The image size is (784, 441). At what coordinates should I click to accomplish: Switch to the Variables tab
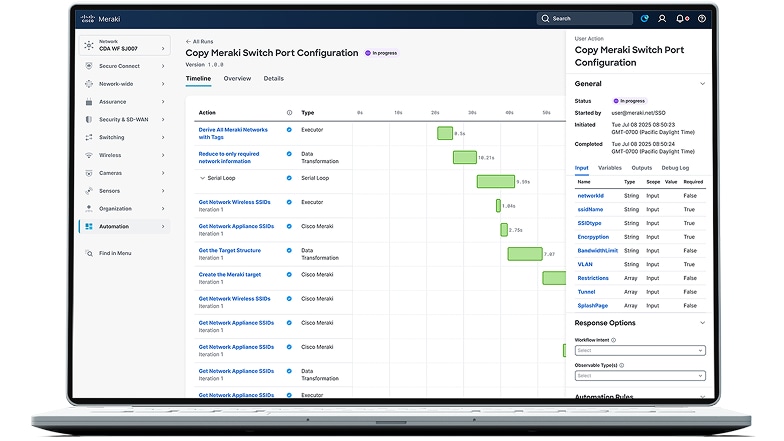pyautogui.click(x=610, y=168)
